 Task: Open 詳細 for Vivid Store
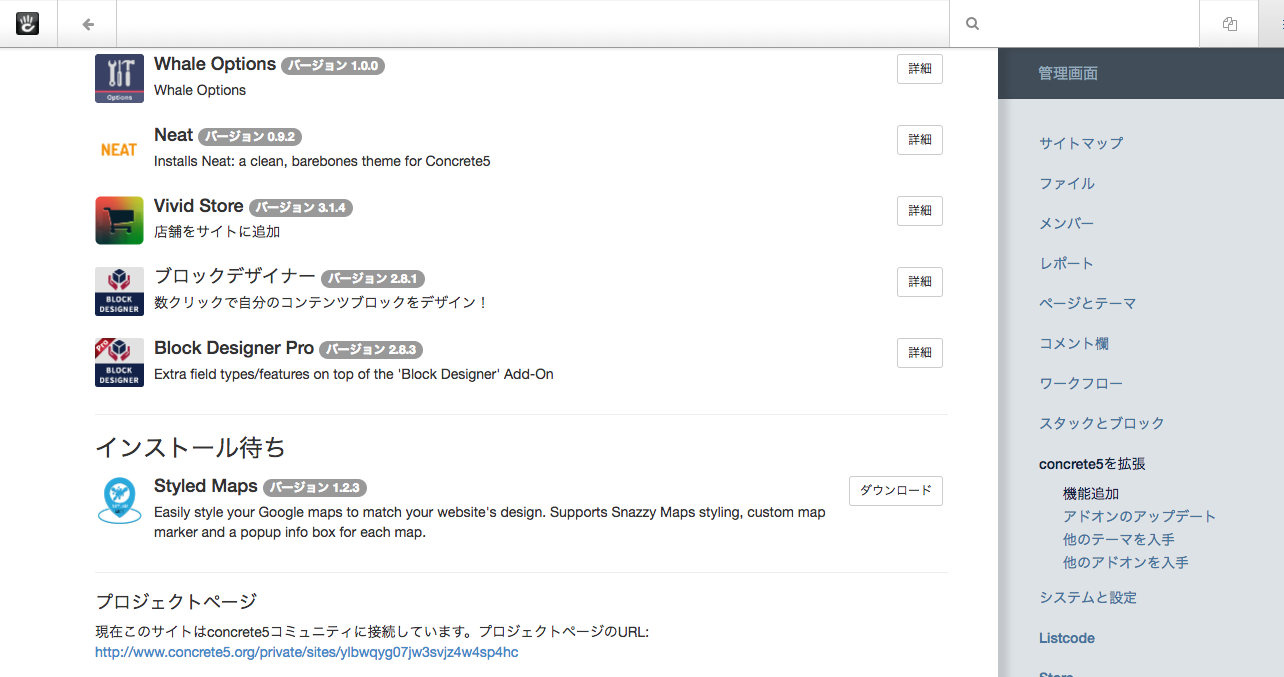click(920, 211)
